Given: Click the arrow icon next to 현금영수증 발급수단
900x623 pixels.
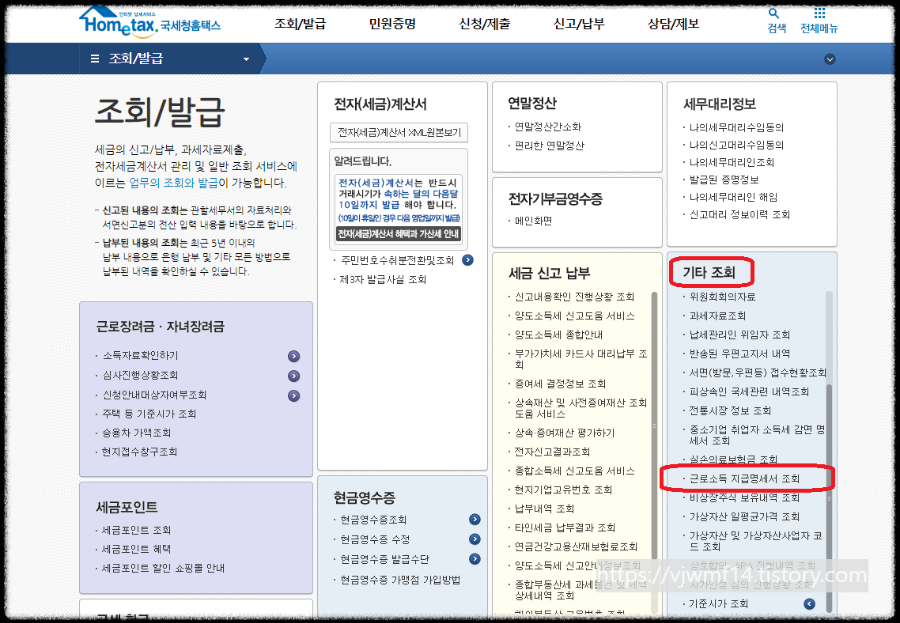Looking at the screenshot, I should point(475,557).
